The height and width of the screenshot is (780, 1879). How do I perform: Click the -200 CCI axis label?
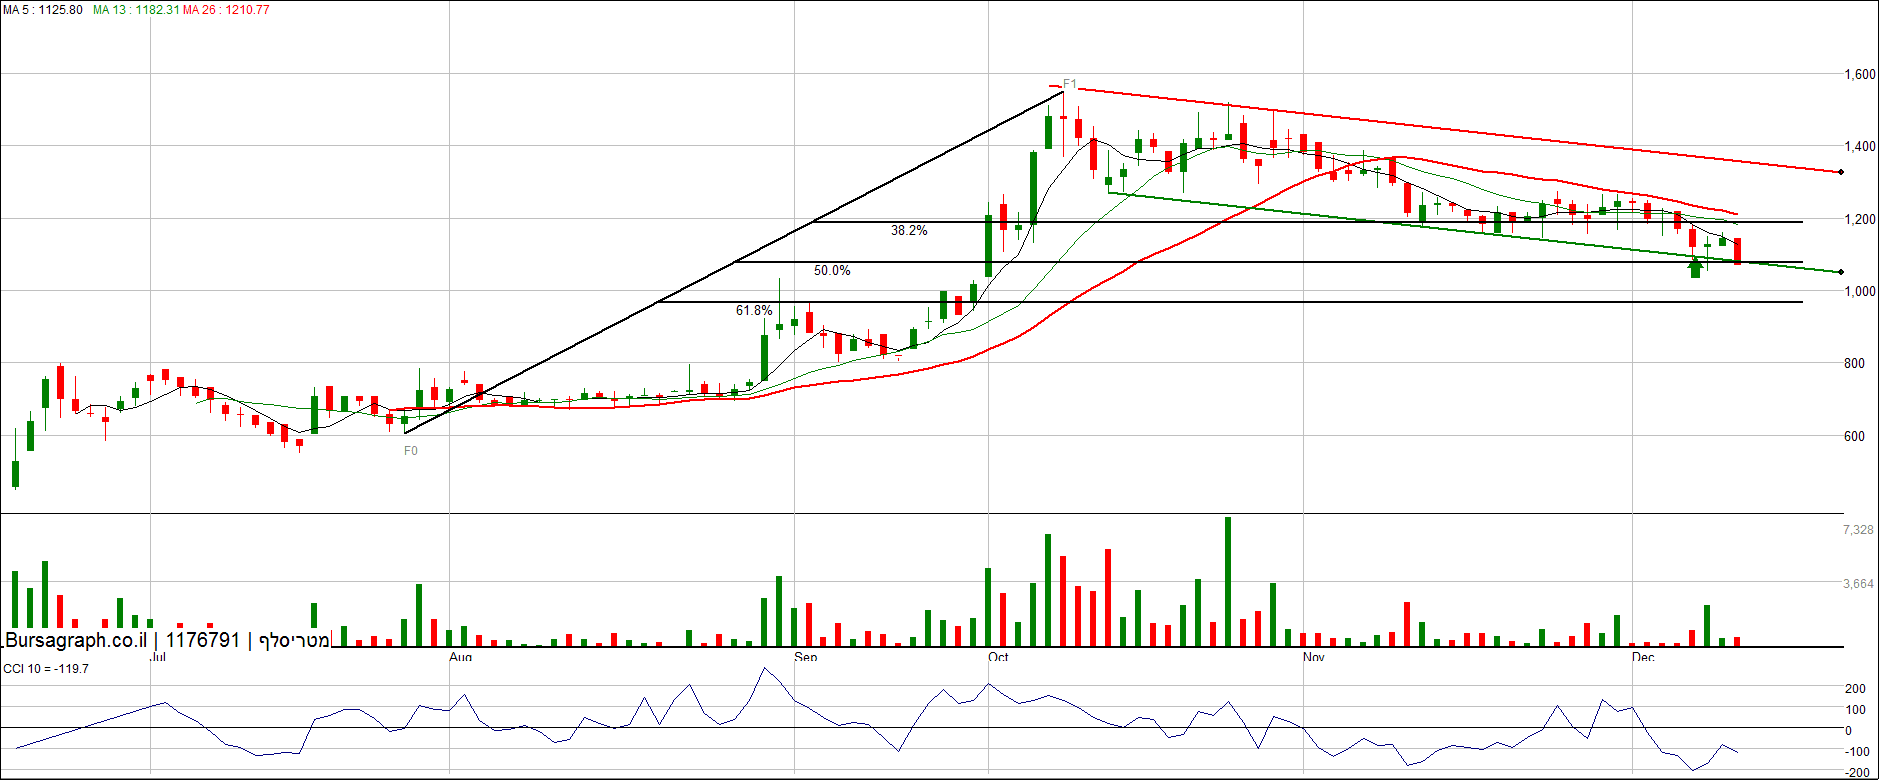pyautogui.click(x=1855, y=773)
